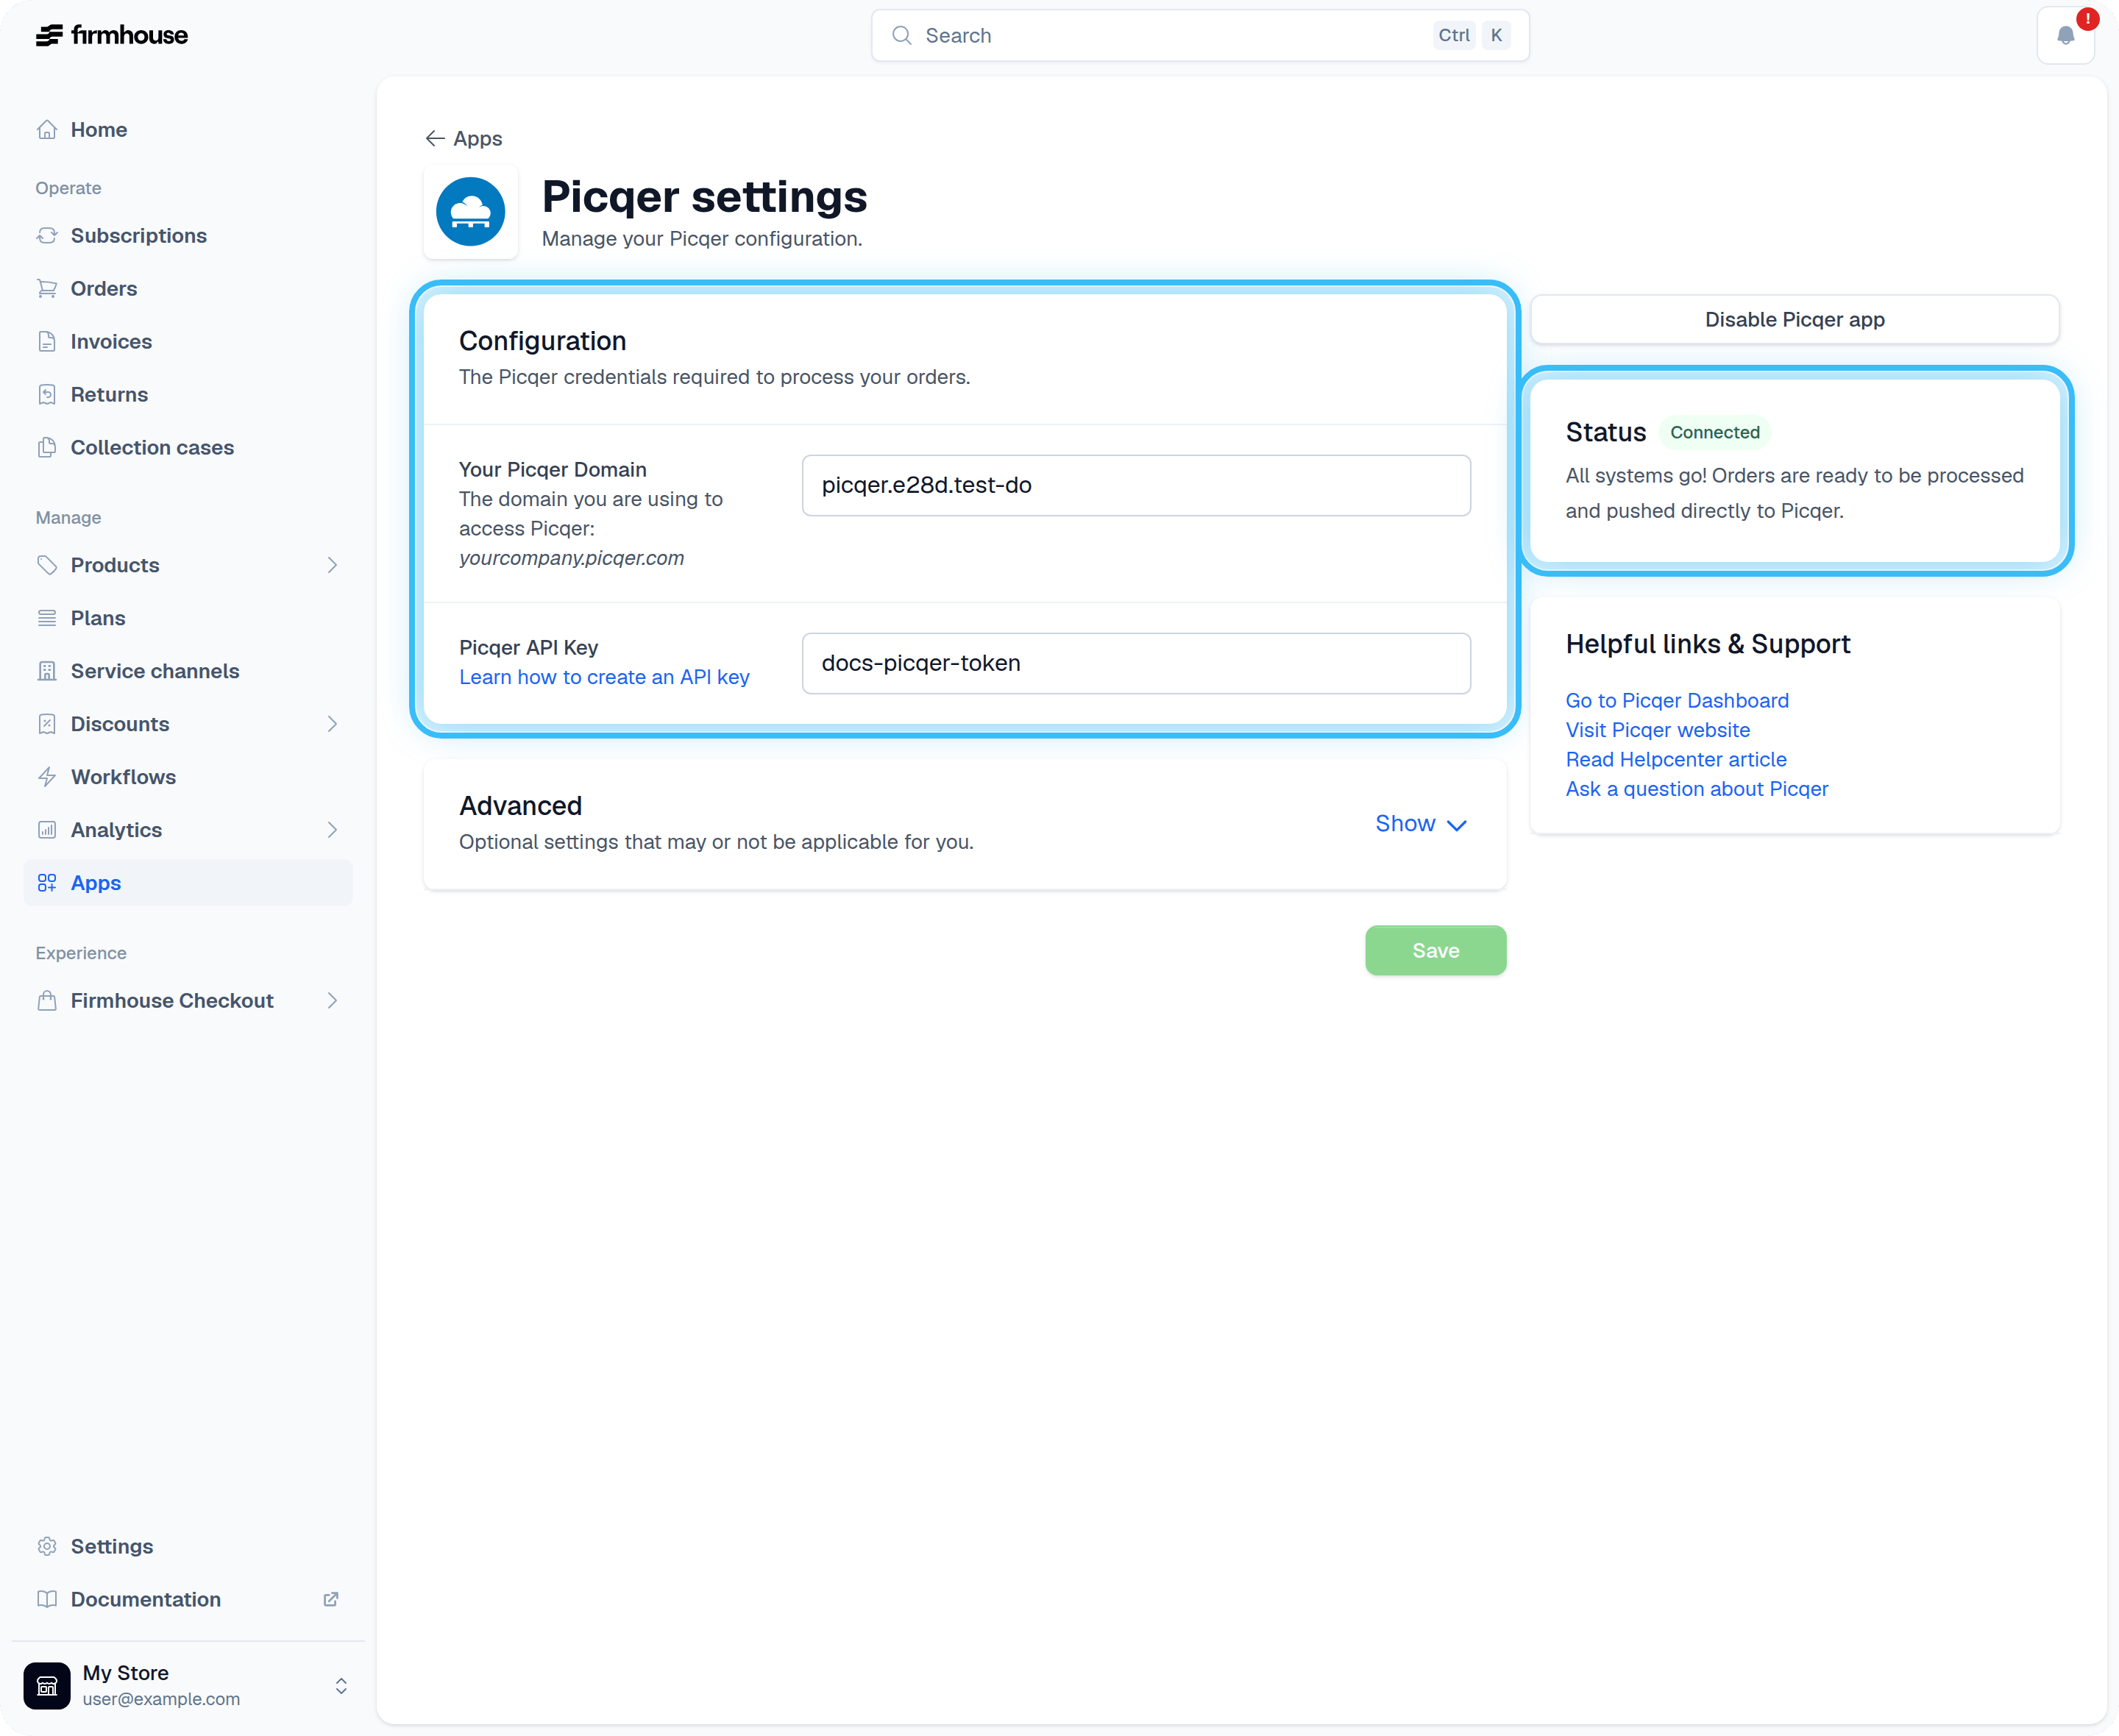The image size is (2119, 1736).
Task: Click the Orders cart icon
Action: tap(47, 289)
